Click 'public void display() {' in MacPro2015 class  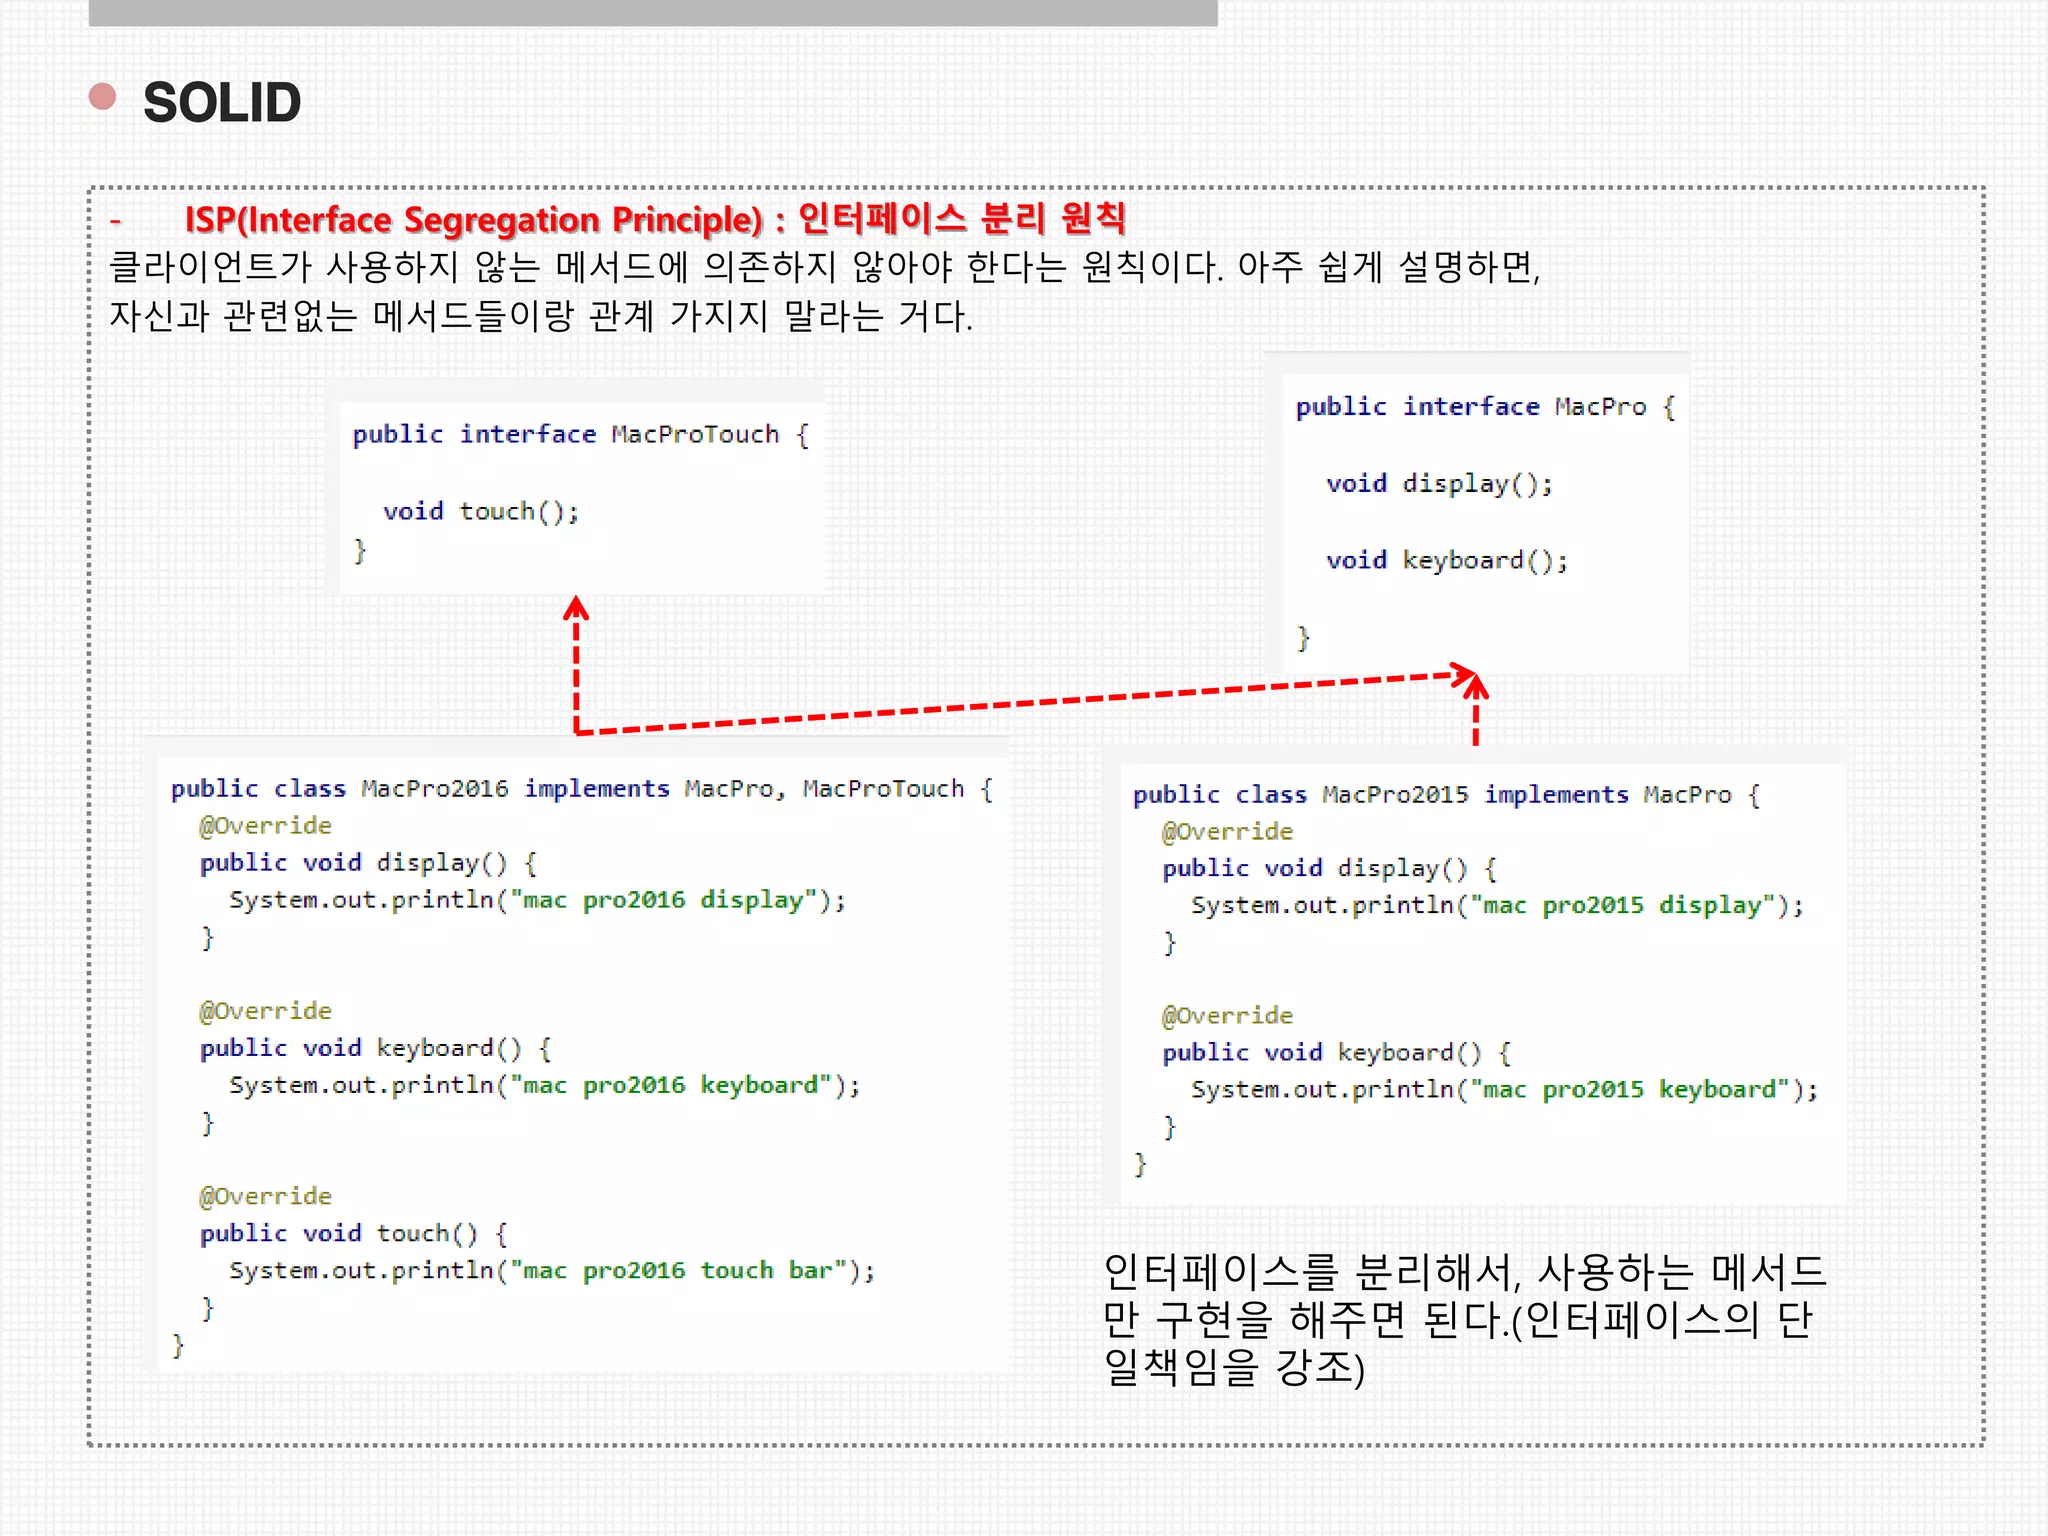1330,868
